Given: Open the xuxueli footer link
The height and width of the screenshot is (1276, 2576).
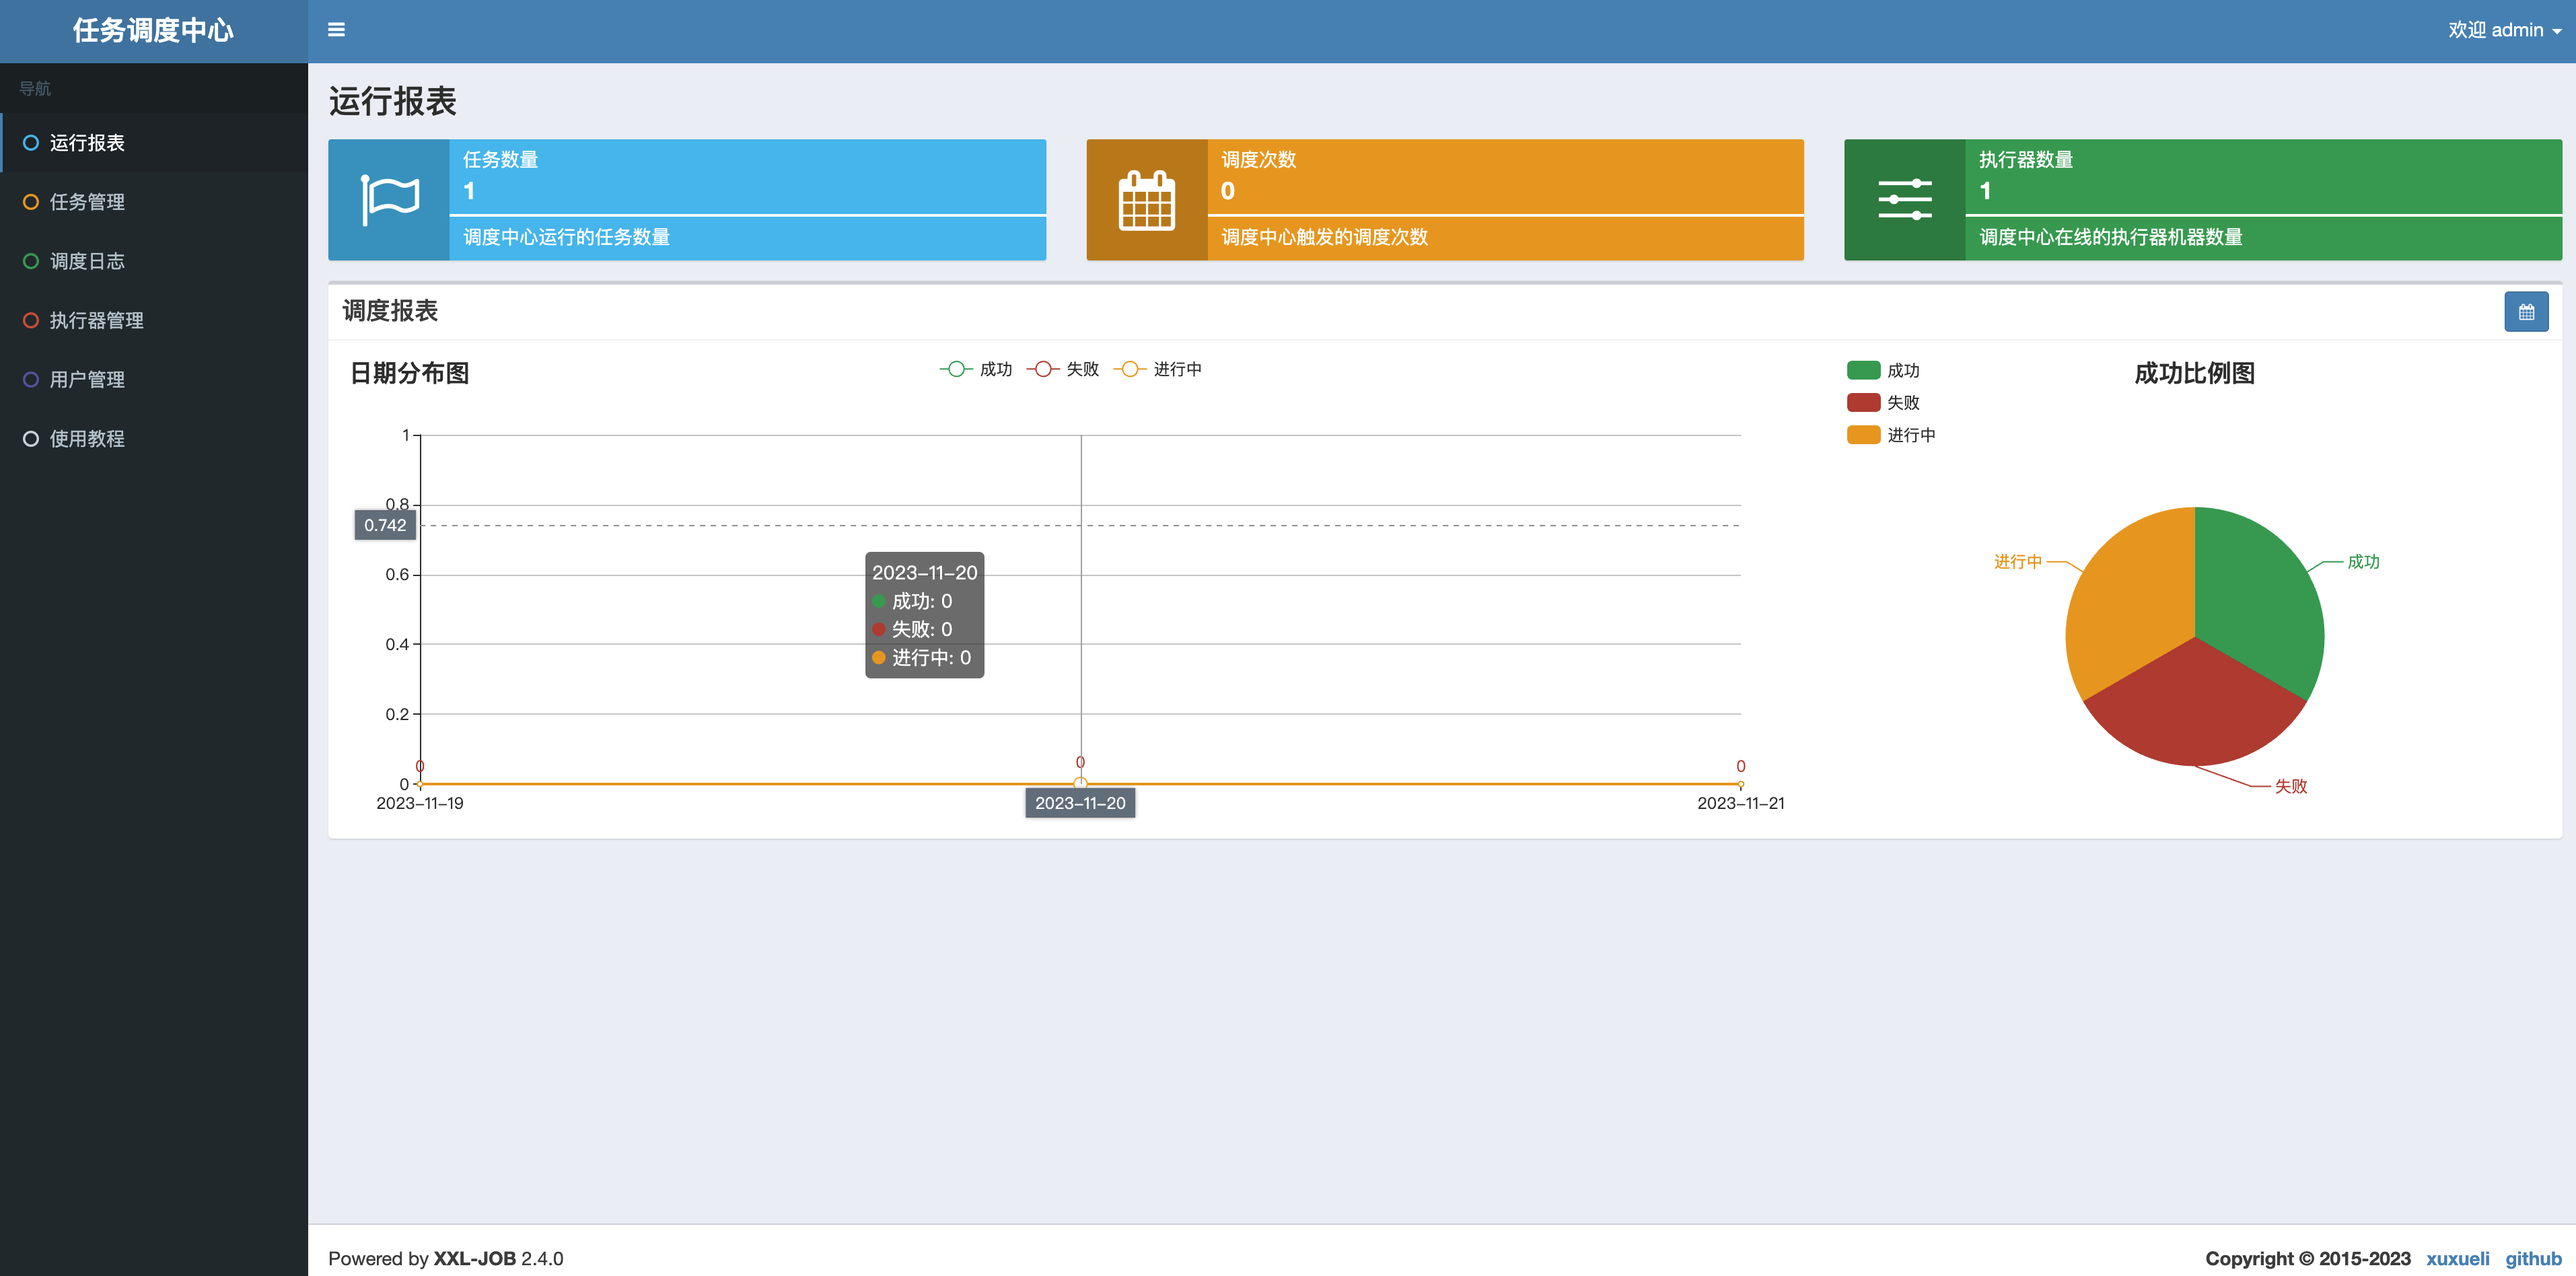Looking at the screenshot, I should click(2457, 1258).
